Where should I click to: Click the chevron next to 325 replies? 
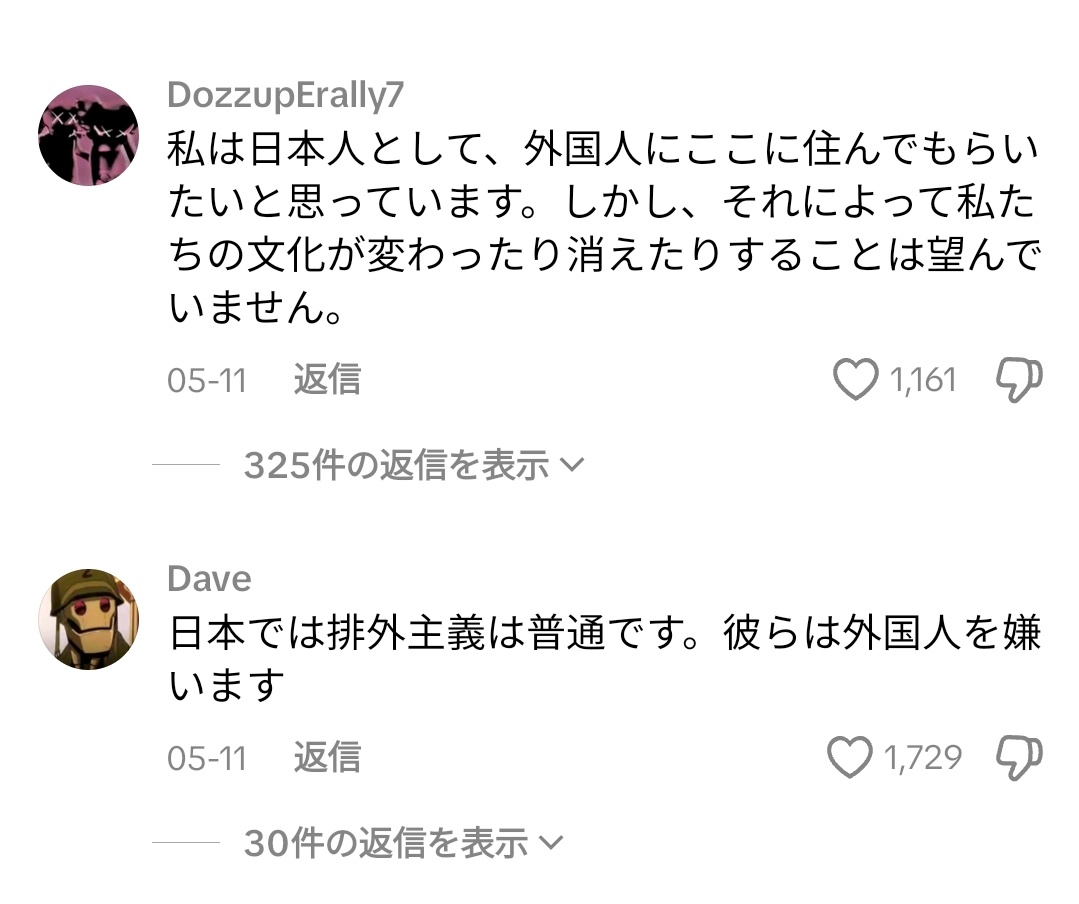[572, 465]
